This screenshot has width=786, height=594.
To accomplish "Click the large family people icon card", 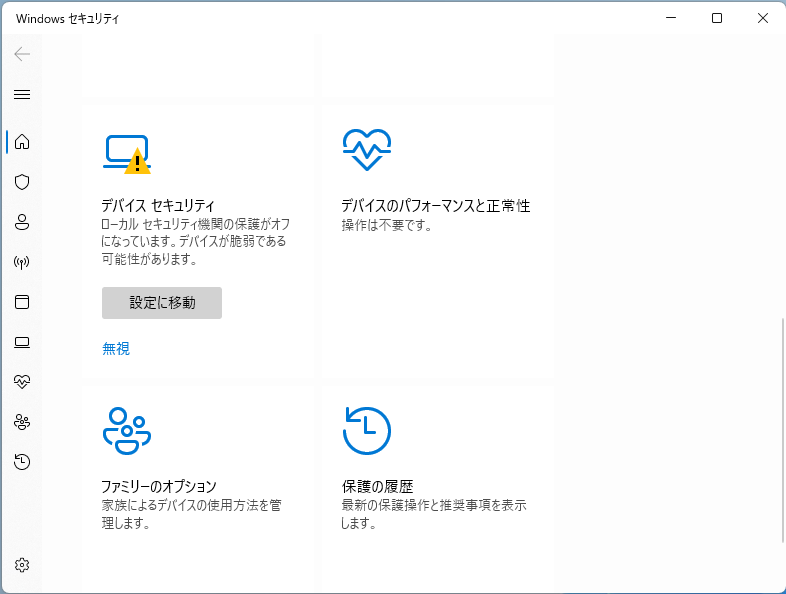I will coord(127,431).
